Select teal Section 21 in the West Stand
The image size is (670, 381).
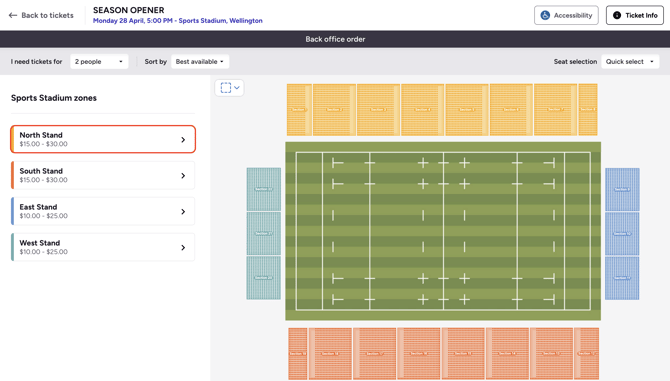tap(264, 234)
